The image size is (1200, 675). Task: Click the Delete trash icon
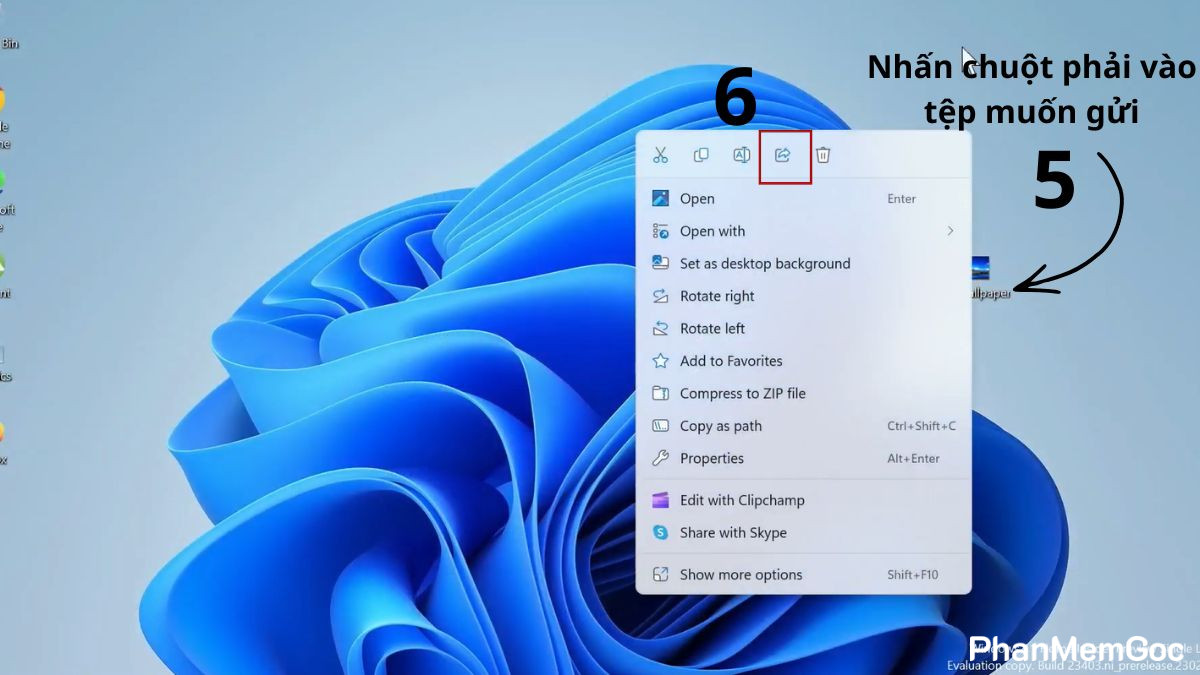(x=823, y=155)
